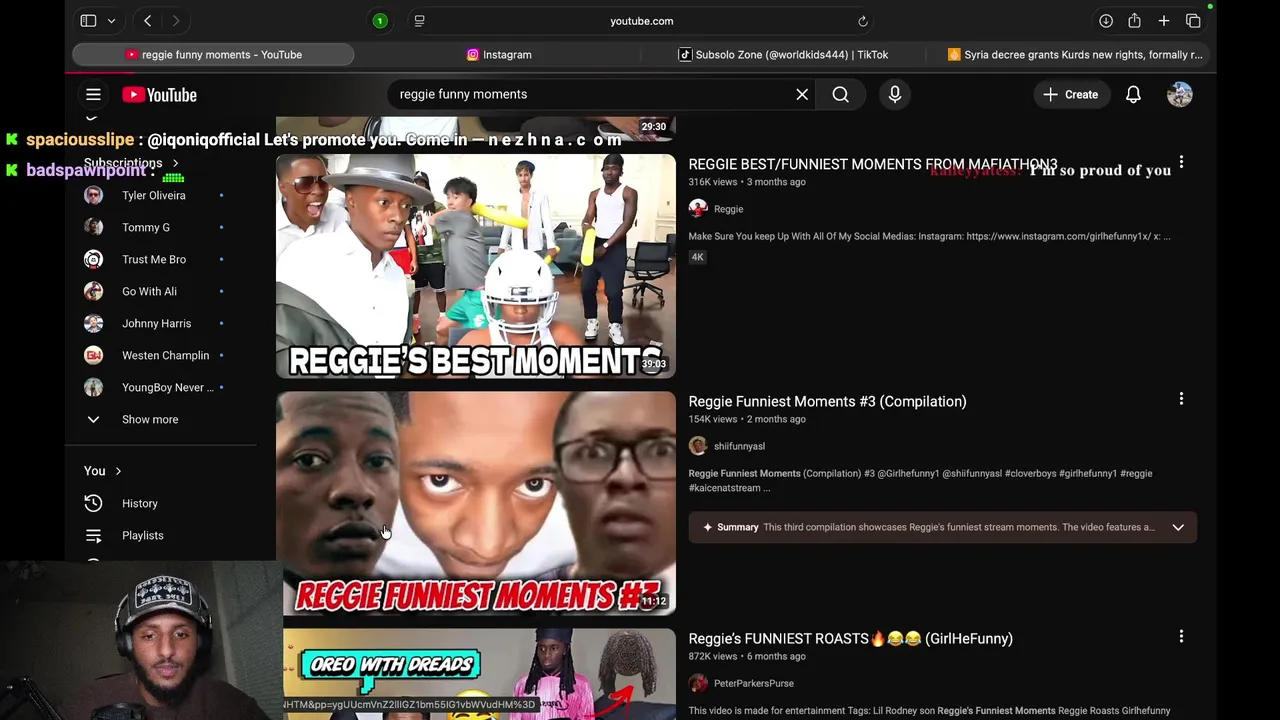Open notifications bell
Screen dimensions: 1280x720
1133,94
